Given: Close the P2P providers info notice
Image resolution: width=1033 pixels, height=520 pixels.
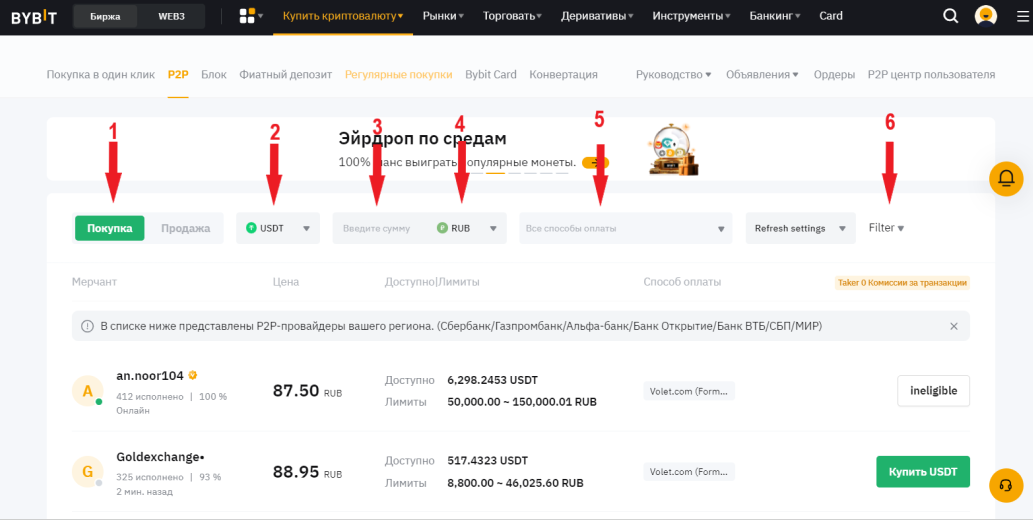Looking at the screenshot, I should 953,326.
